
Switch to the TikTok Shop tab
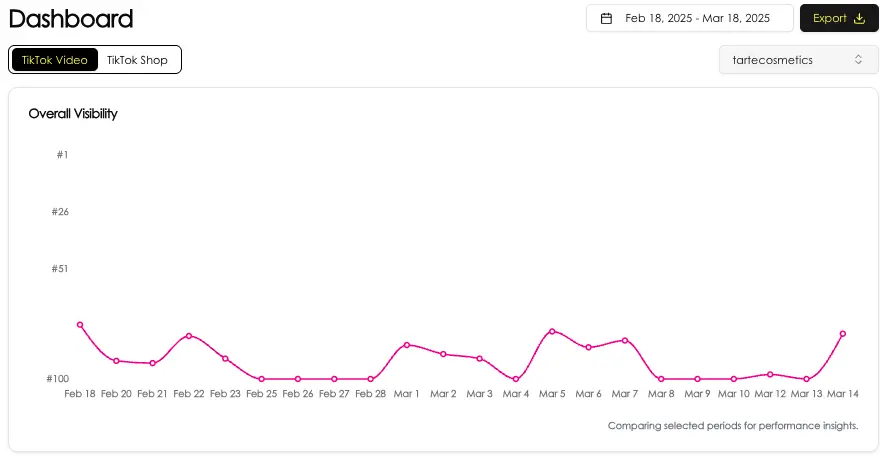pos(137,60)
